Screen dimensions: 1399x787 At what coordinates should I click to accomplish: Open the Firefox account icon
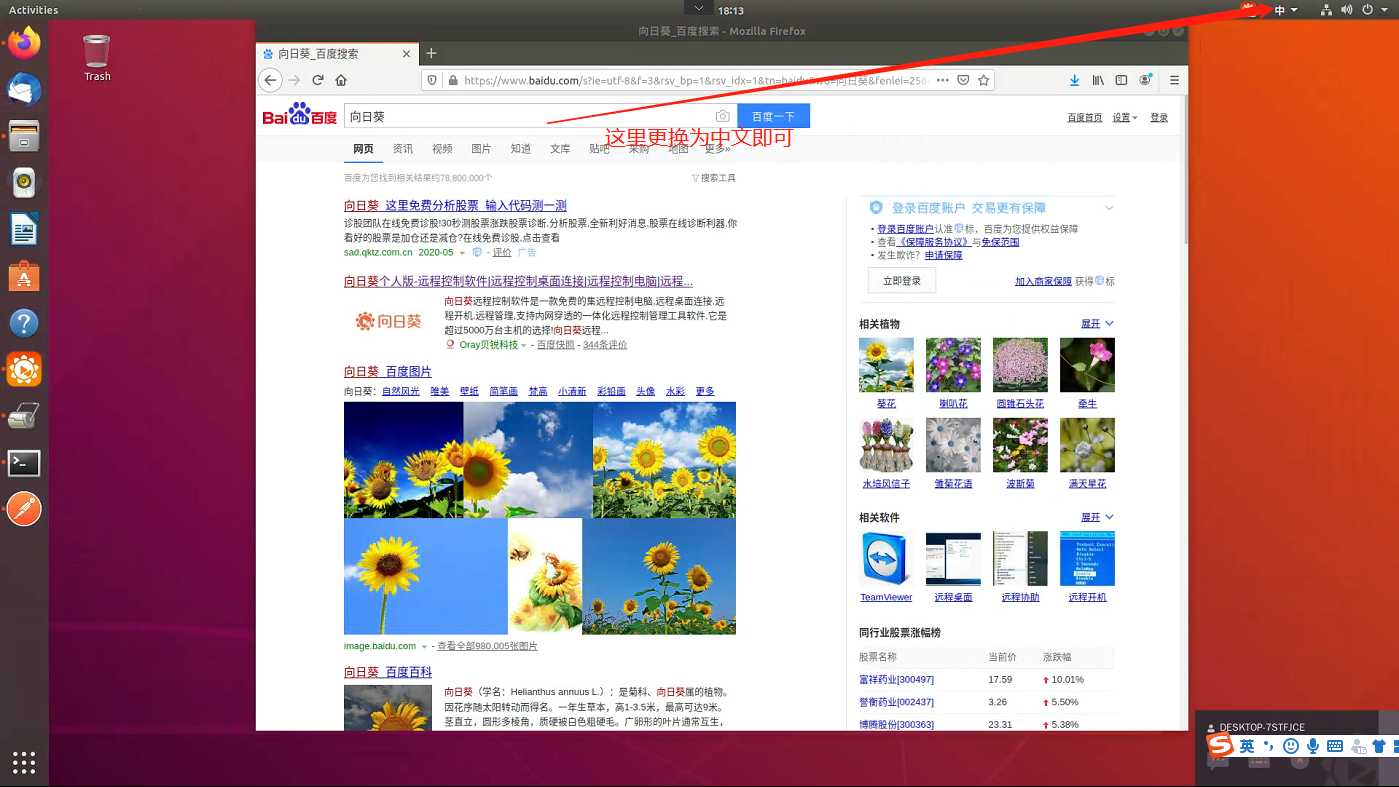pos(1146,80)
